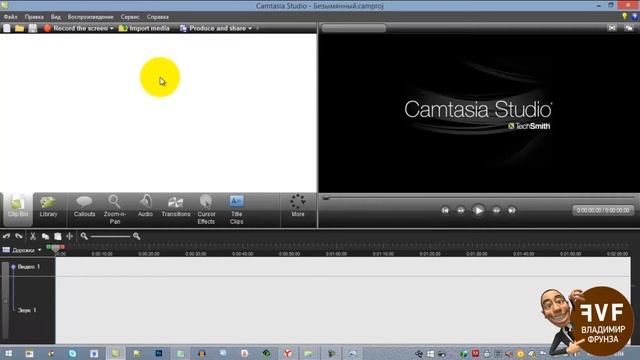Screen dimensions: 640x360
Task: Open the Воспроизведение menu
Action: tap(91, 17)
